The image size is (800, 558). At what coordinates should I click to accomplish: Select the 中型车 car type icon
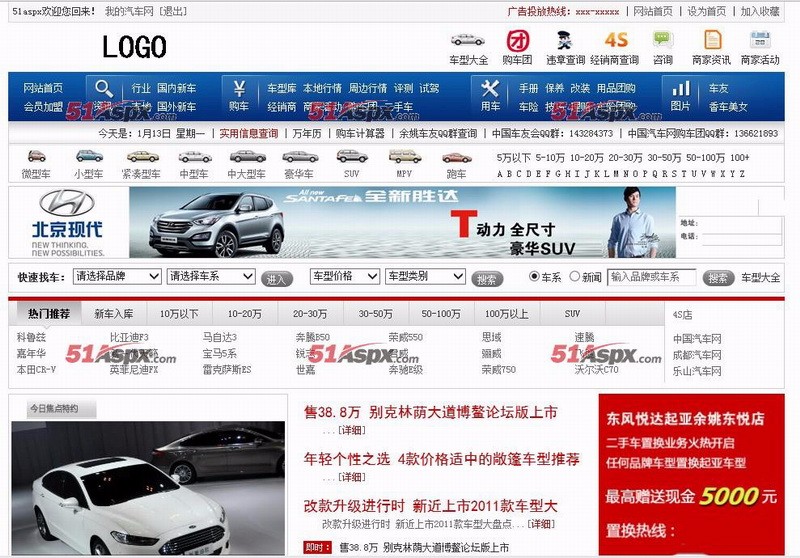[195, 157]
